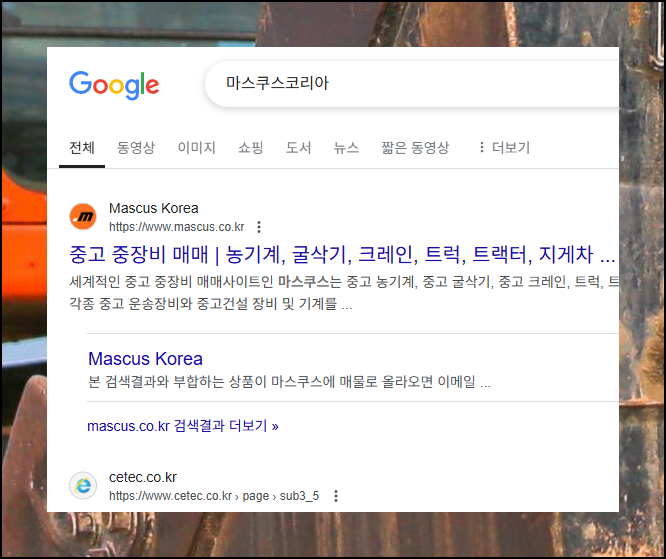666x559 pixels.
Task: Open the 더보기 more tabs dropdown
Action: coord(504,147)
